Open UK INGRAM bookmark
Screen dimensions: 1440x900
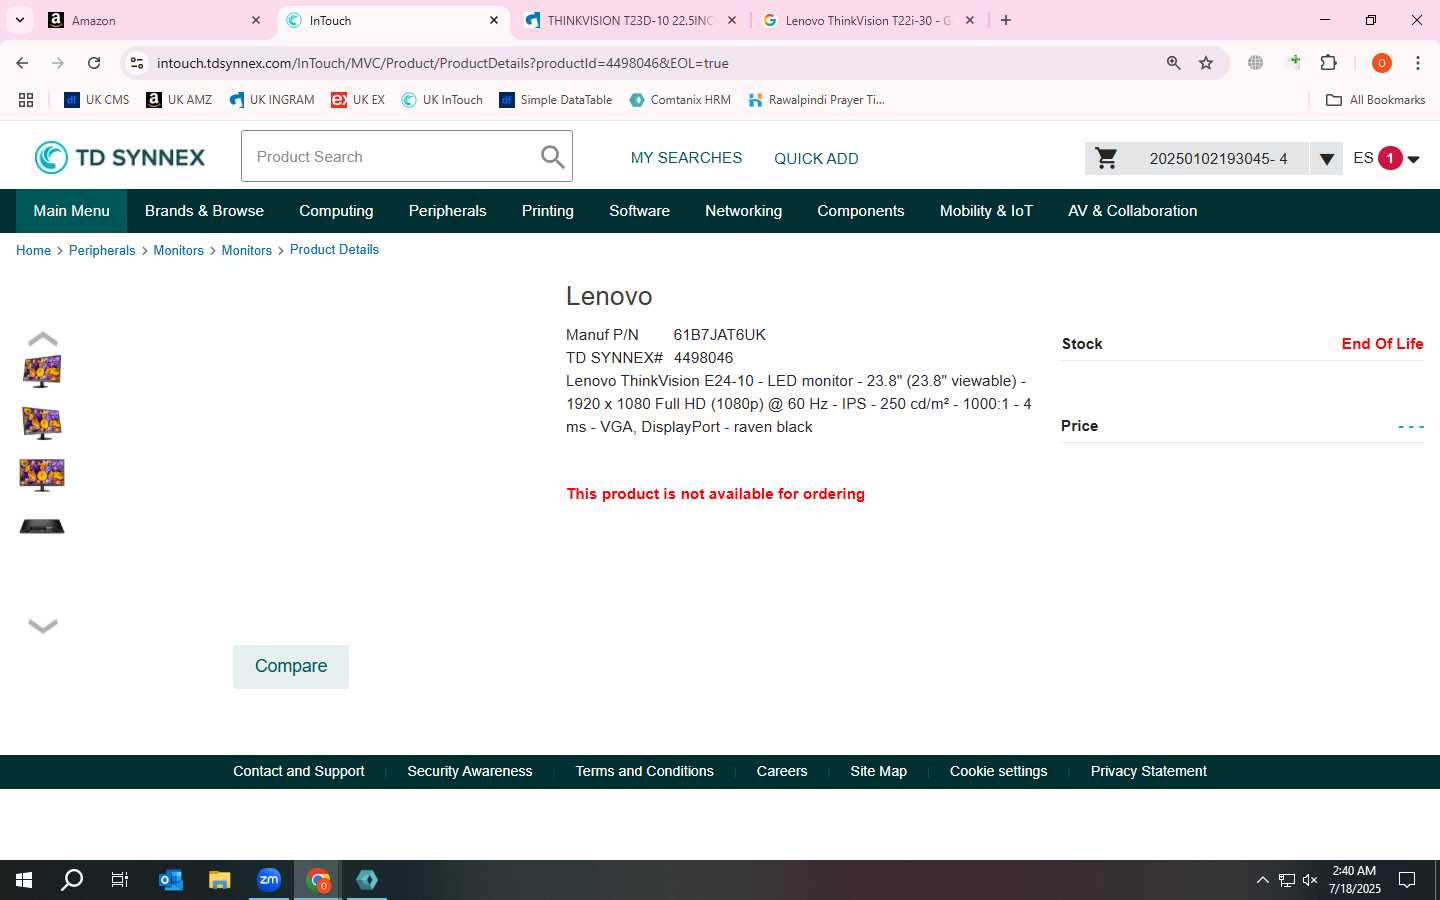pos(272,100)
